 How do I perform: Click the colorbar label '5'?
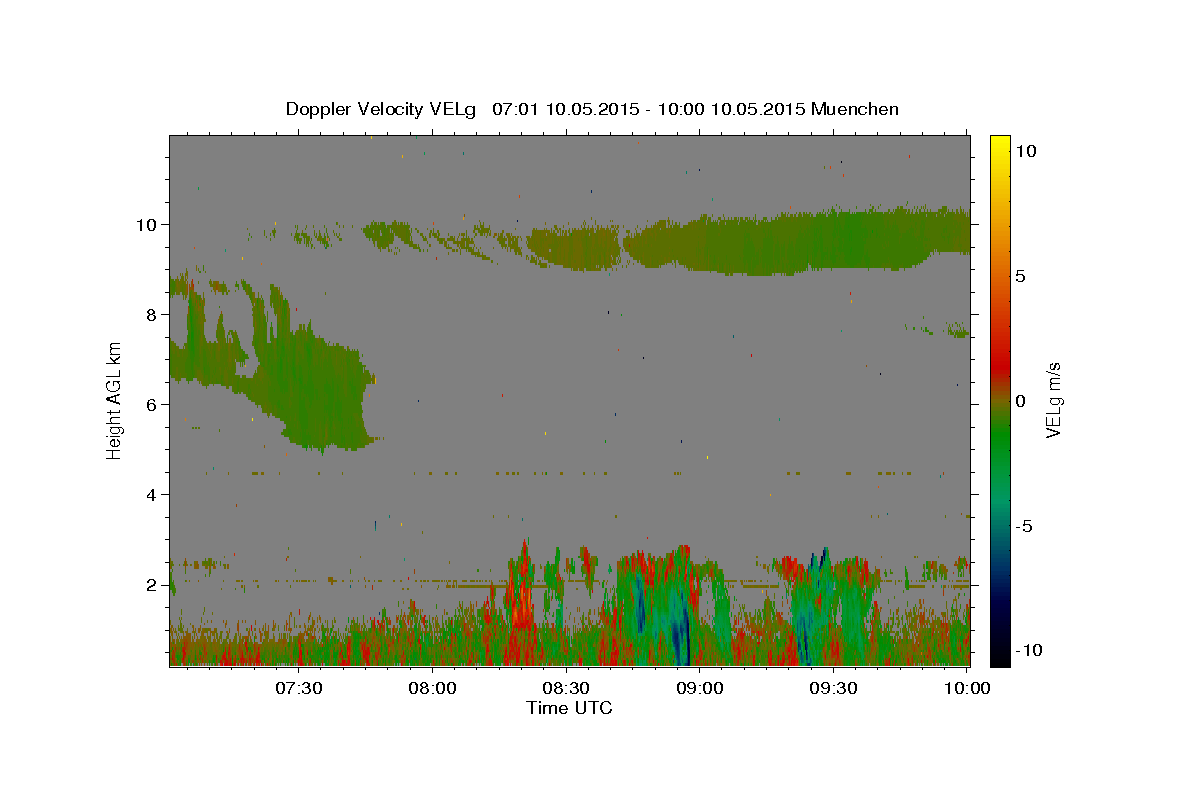(1019, 276)
